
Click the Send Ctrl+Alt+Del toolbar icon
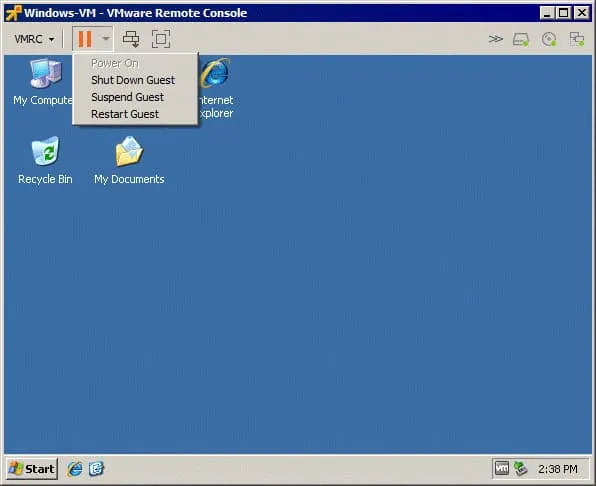(x=131, y=39)
